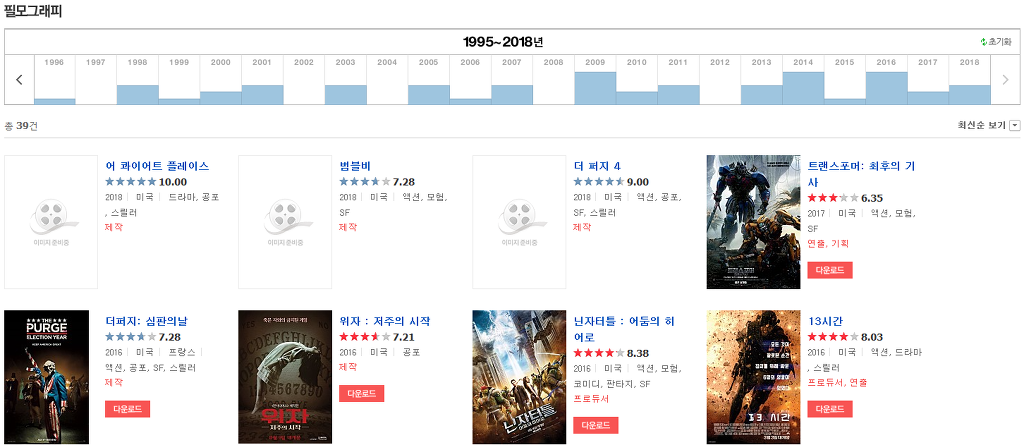Click the 13시간 soldier poster thumbnail
Screen dimensions: 1024x445
pyautogui.click(x=754, y=378)
